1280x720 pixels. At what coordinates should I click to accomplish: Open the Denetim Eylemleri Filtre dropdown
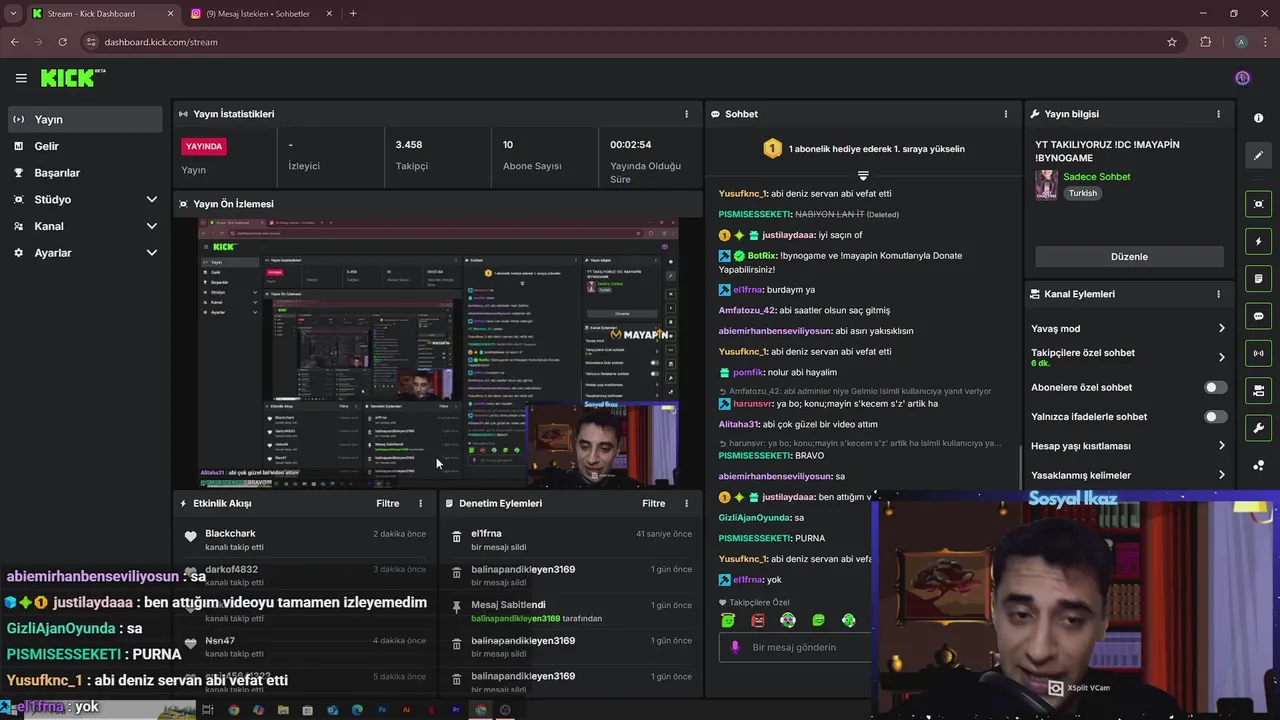[653, 504]
